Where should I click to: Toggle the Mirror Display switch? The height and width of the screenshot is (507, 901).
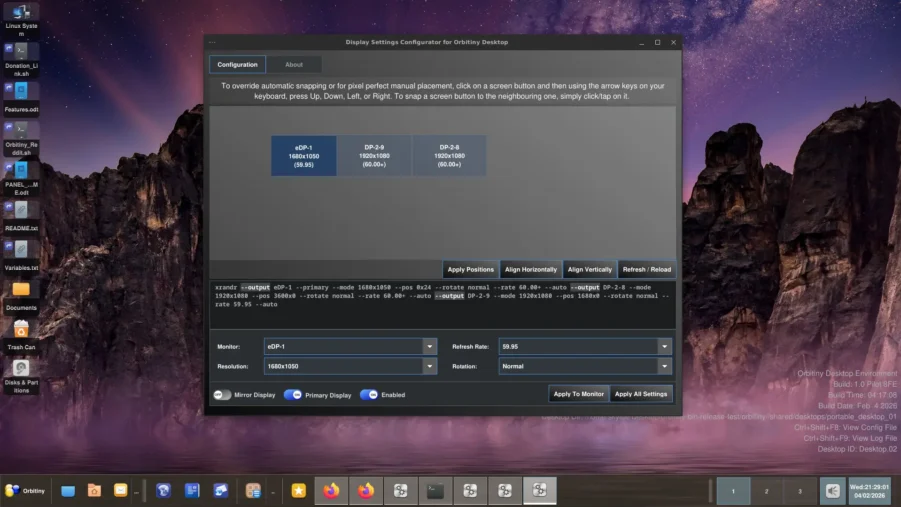[x=222, y=395]
